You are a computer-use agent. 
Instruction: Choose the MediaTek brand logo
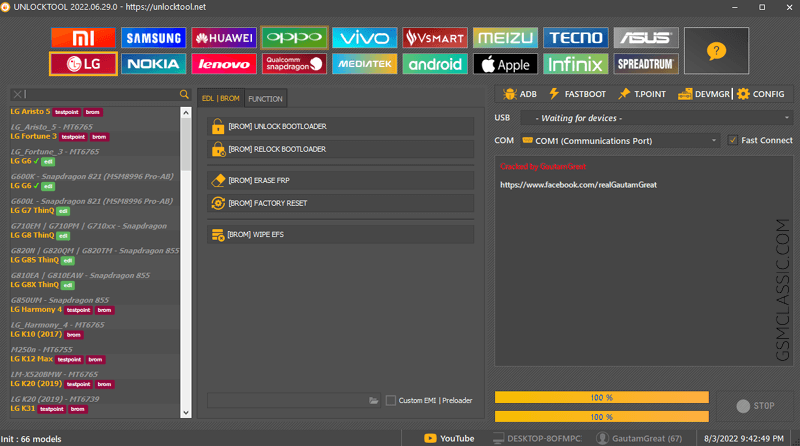coord(364,64)
